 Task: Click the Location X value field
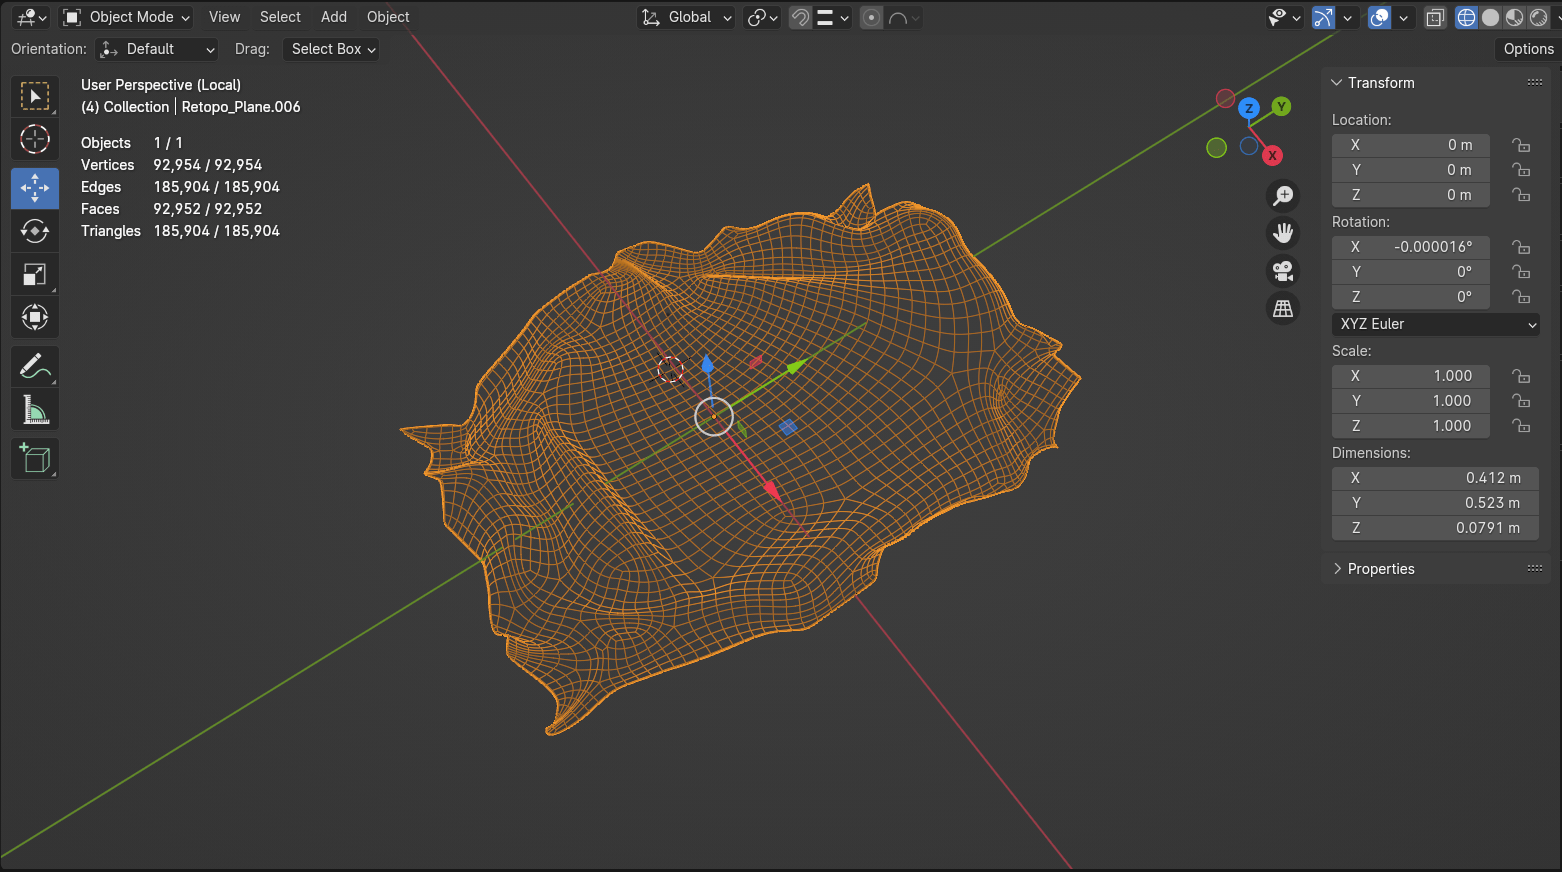pos(1410,145)
